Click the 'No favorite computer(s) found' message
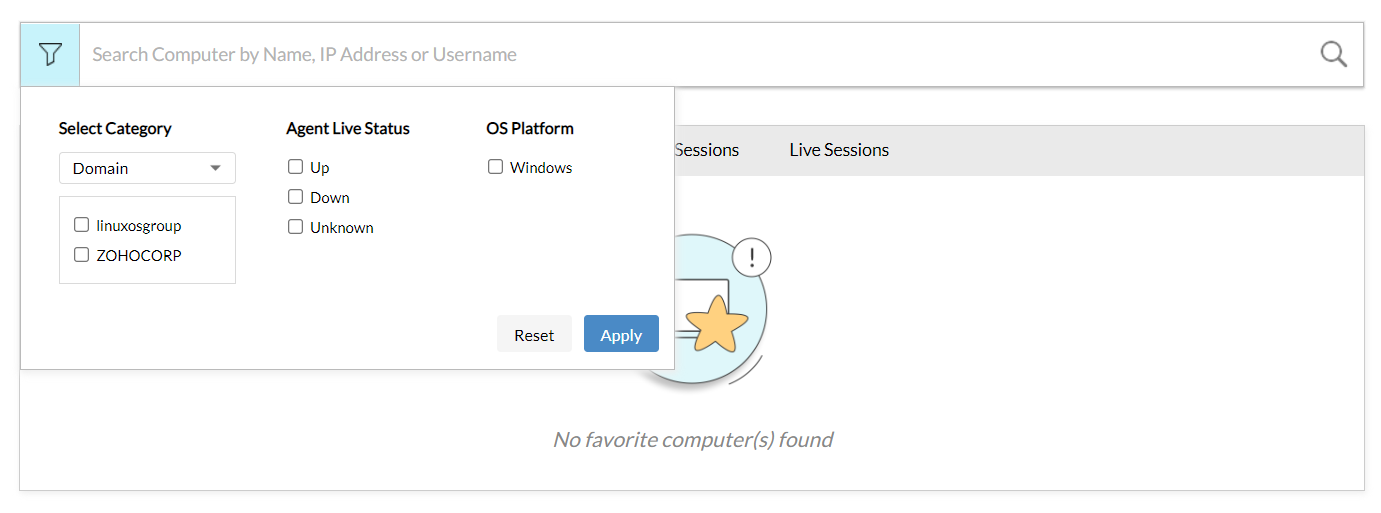The height and width of the screenshot is (513, 1381). click(x=692, y=439)
